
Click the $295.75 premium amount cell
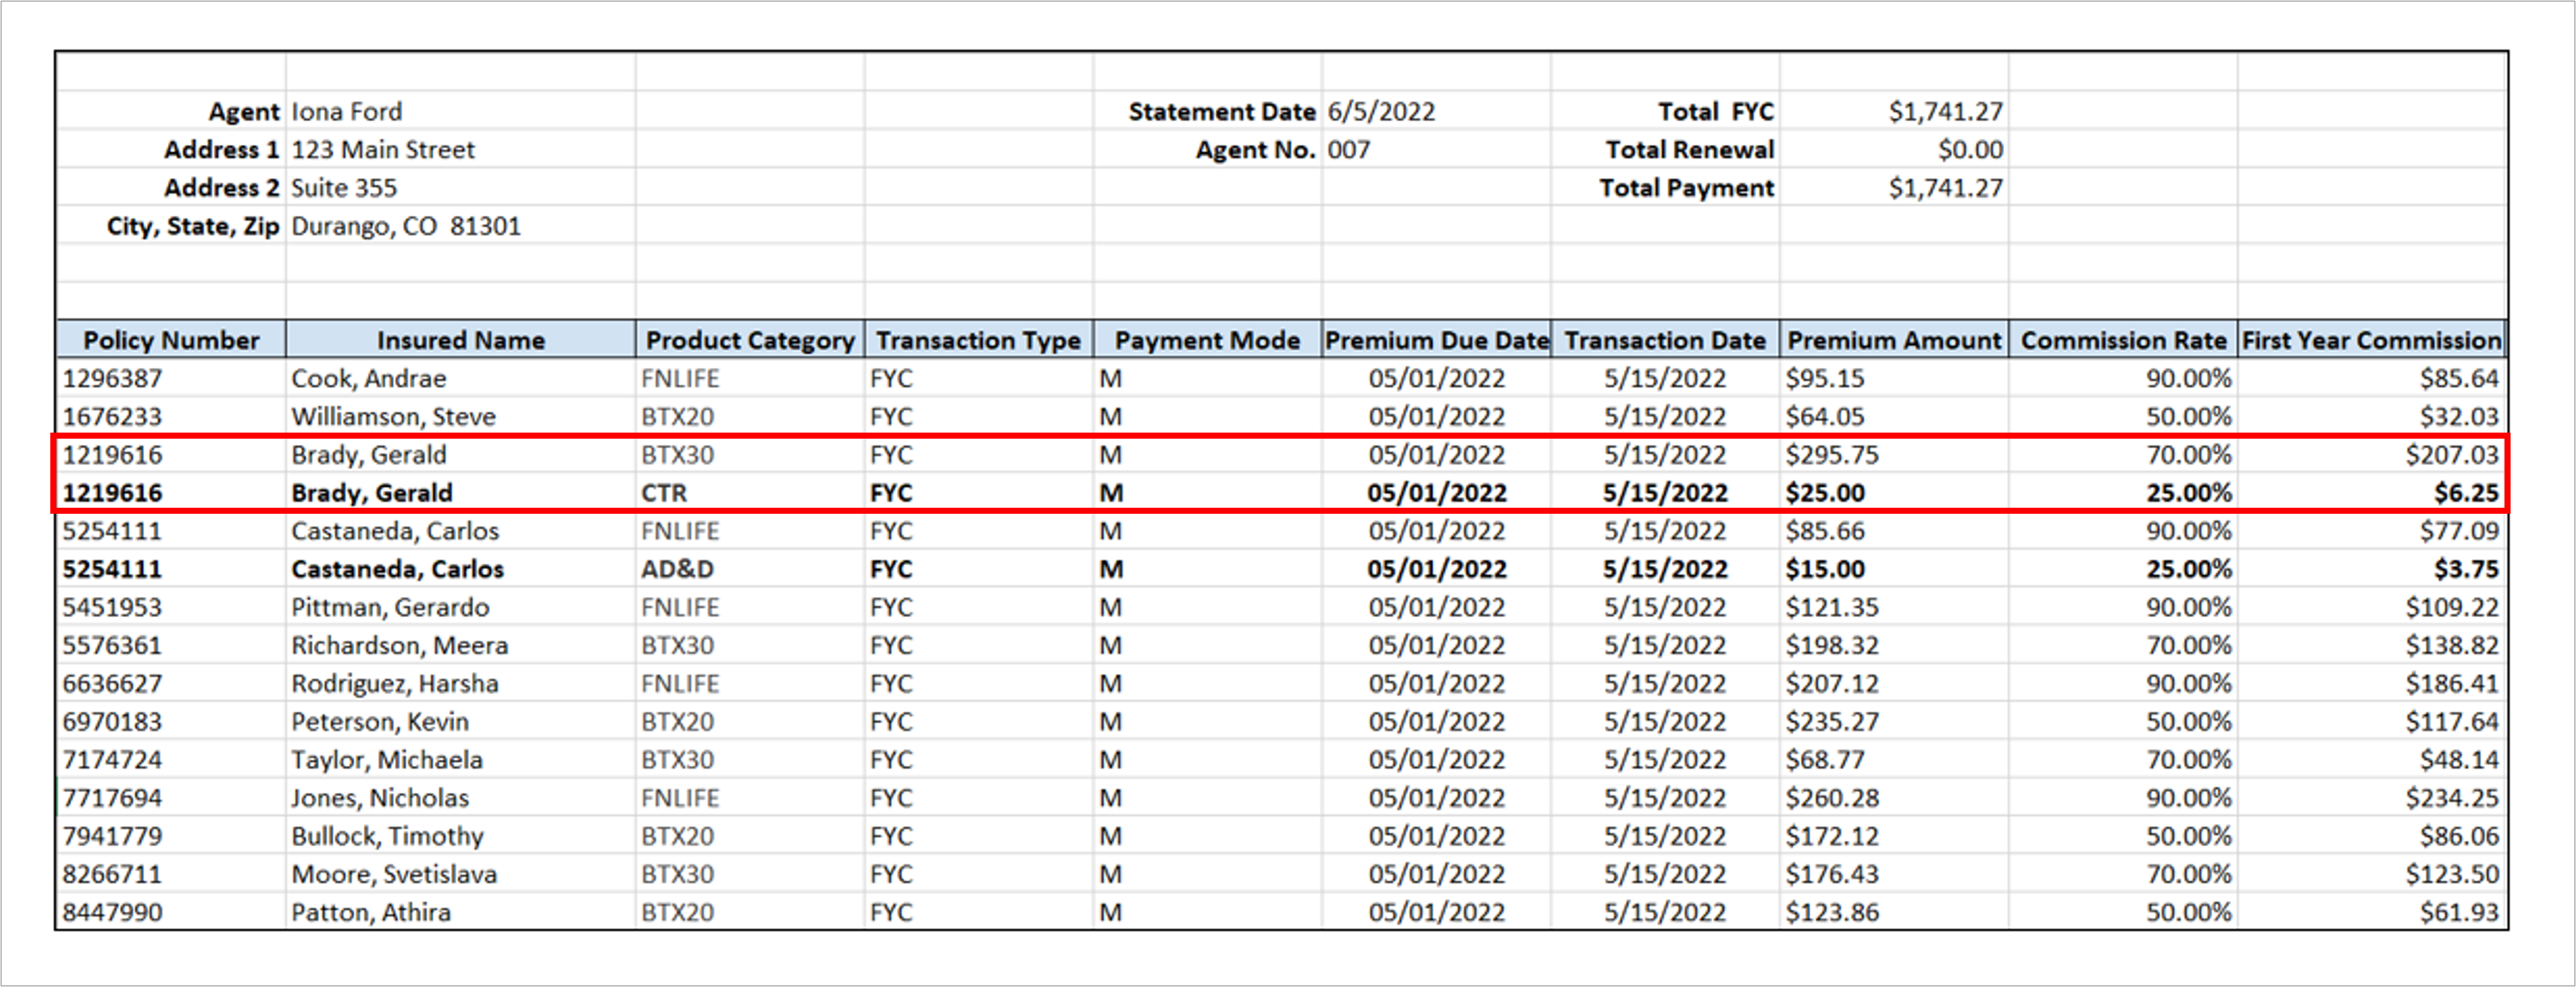click(x=1832, y=455)
